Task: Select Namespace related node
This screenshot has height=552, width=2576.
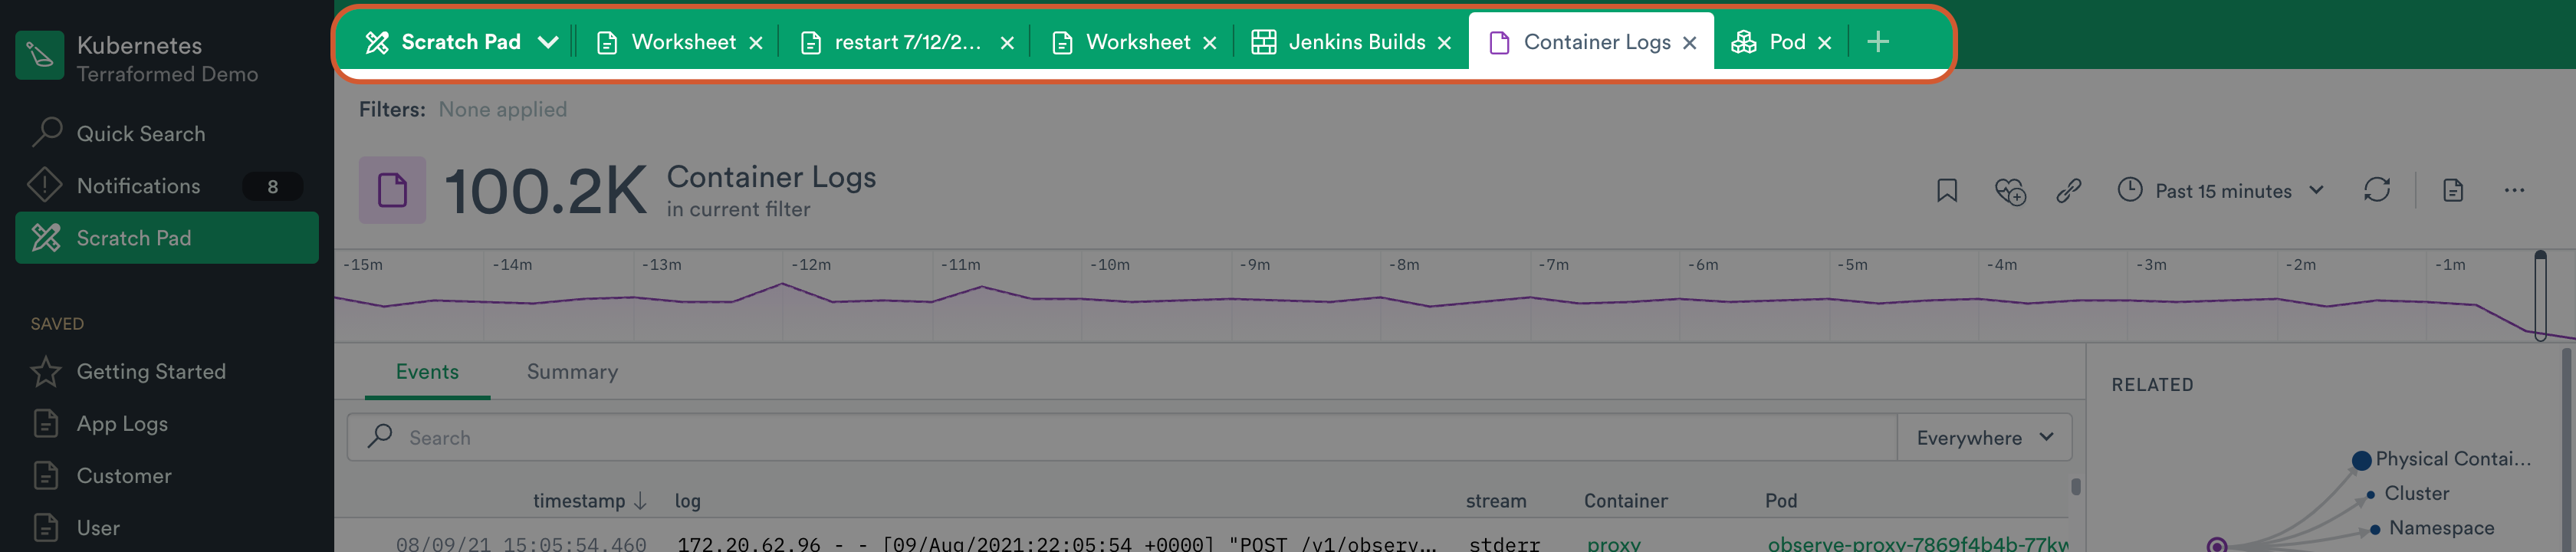Action: point(2431,528)
